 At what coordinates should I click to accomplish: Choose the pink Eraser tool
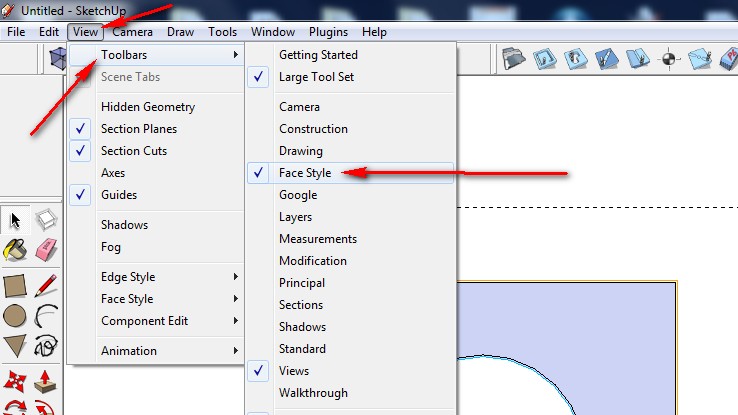tap(46, 250)
